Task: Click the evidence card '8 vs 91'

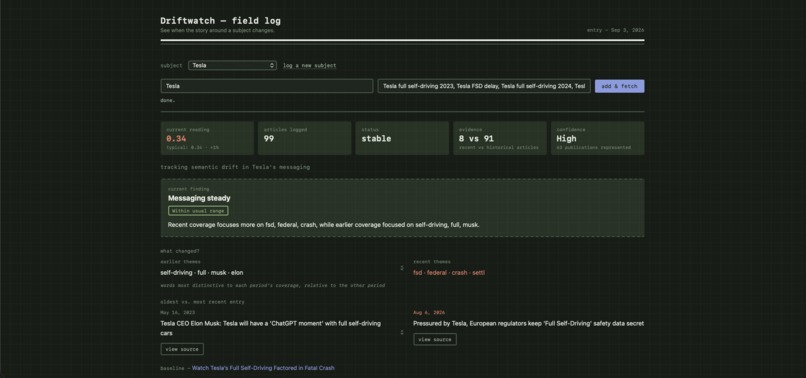Action: 500,138
